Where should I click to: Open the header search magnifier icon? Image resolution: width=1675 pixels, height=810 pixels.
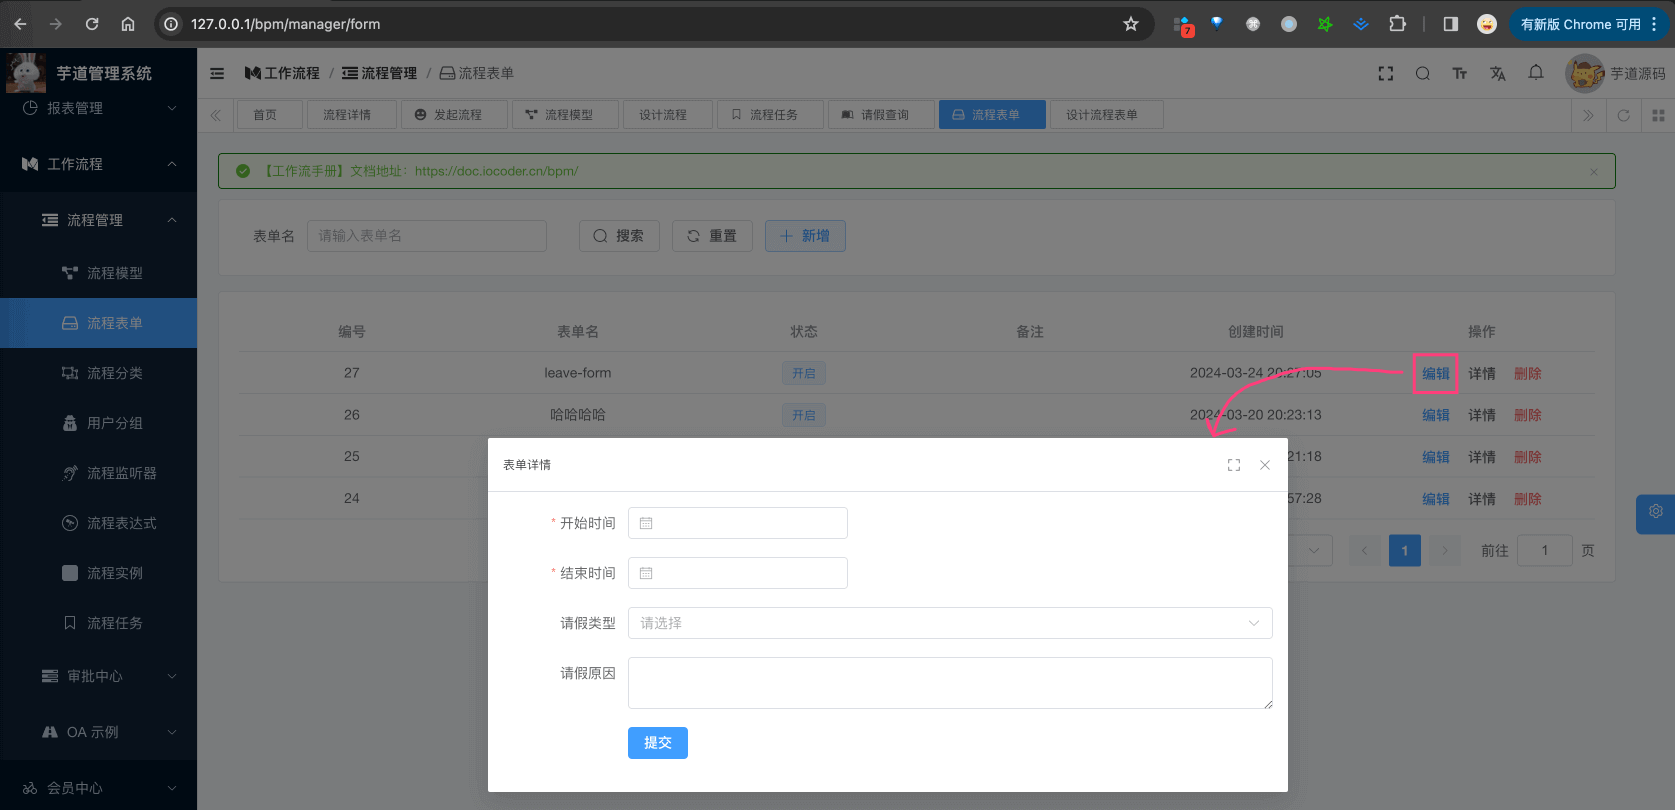point(1422,73)
